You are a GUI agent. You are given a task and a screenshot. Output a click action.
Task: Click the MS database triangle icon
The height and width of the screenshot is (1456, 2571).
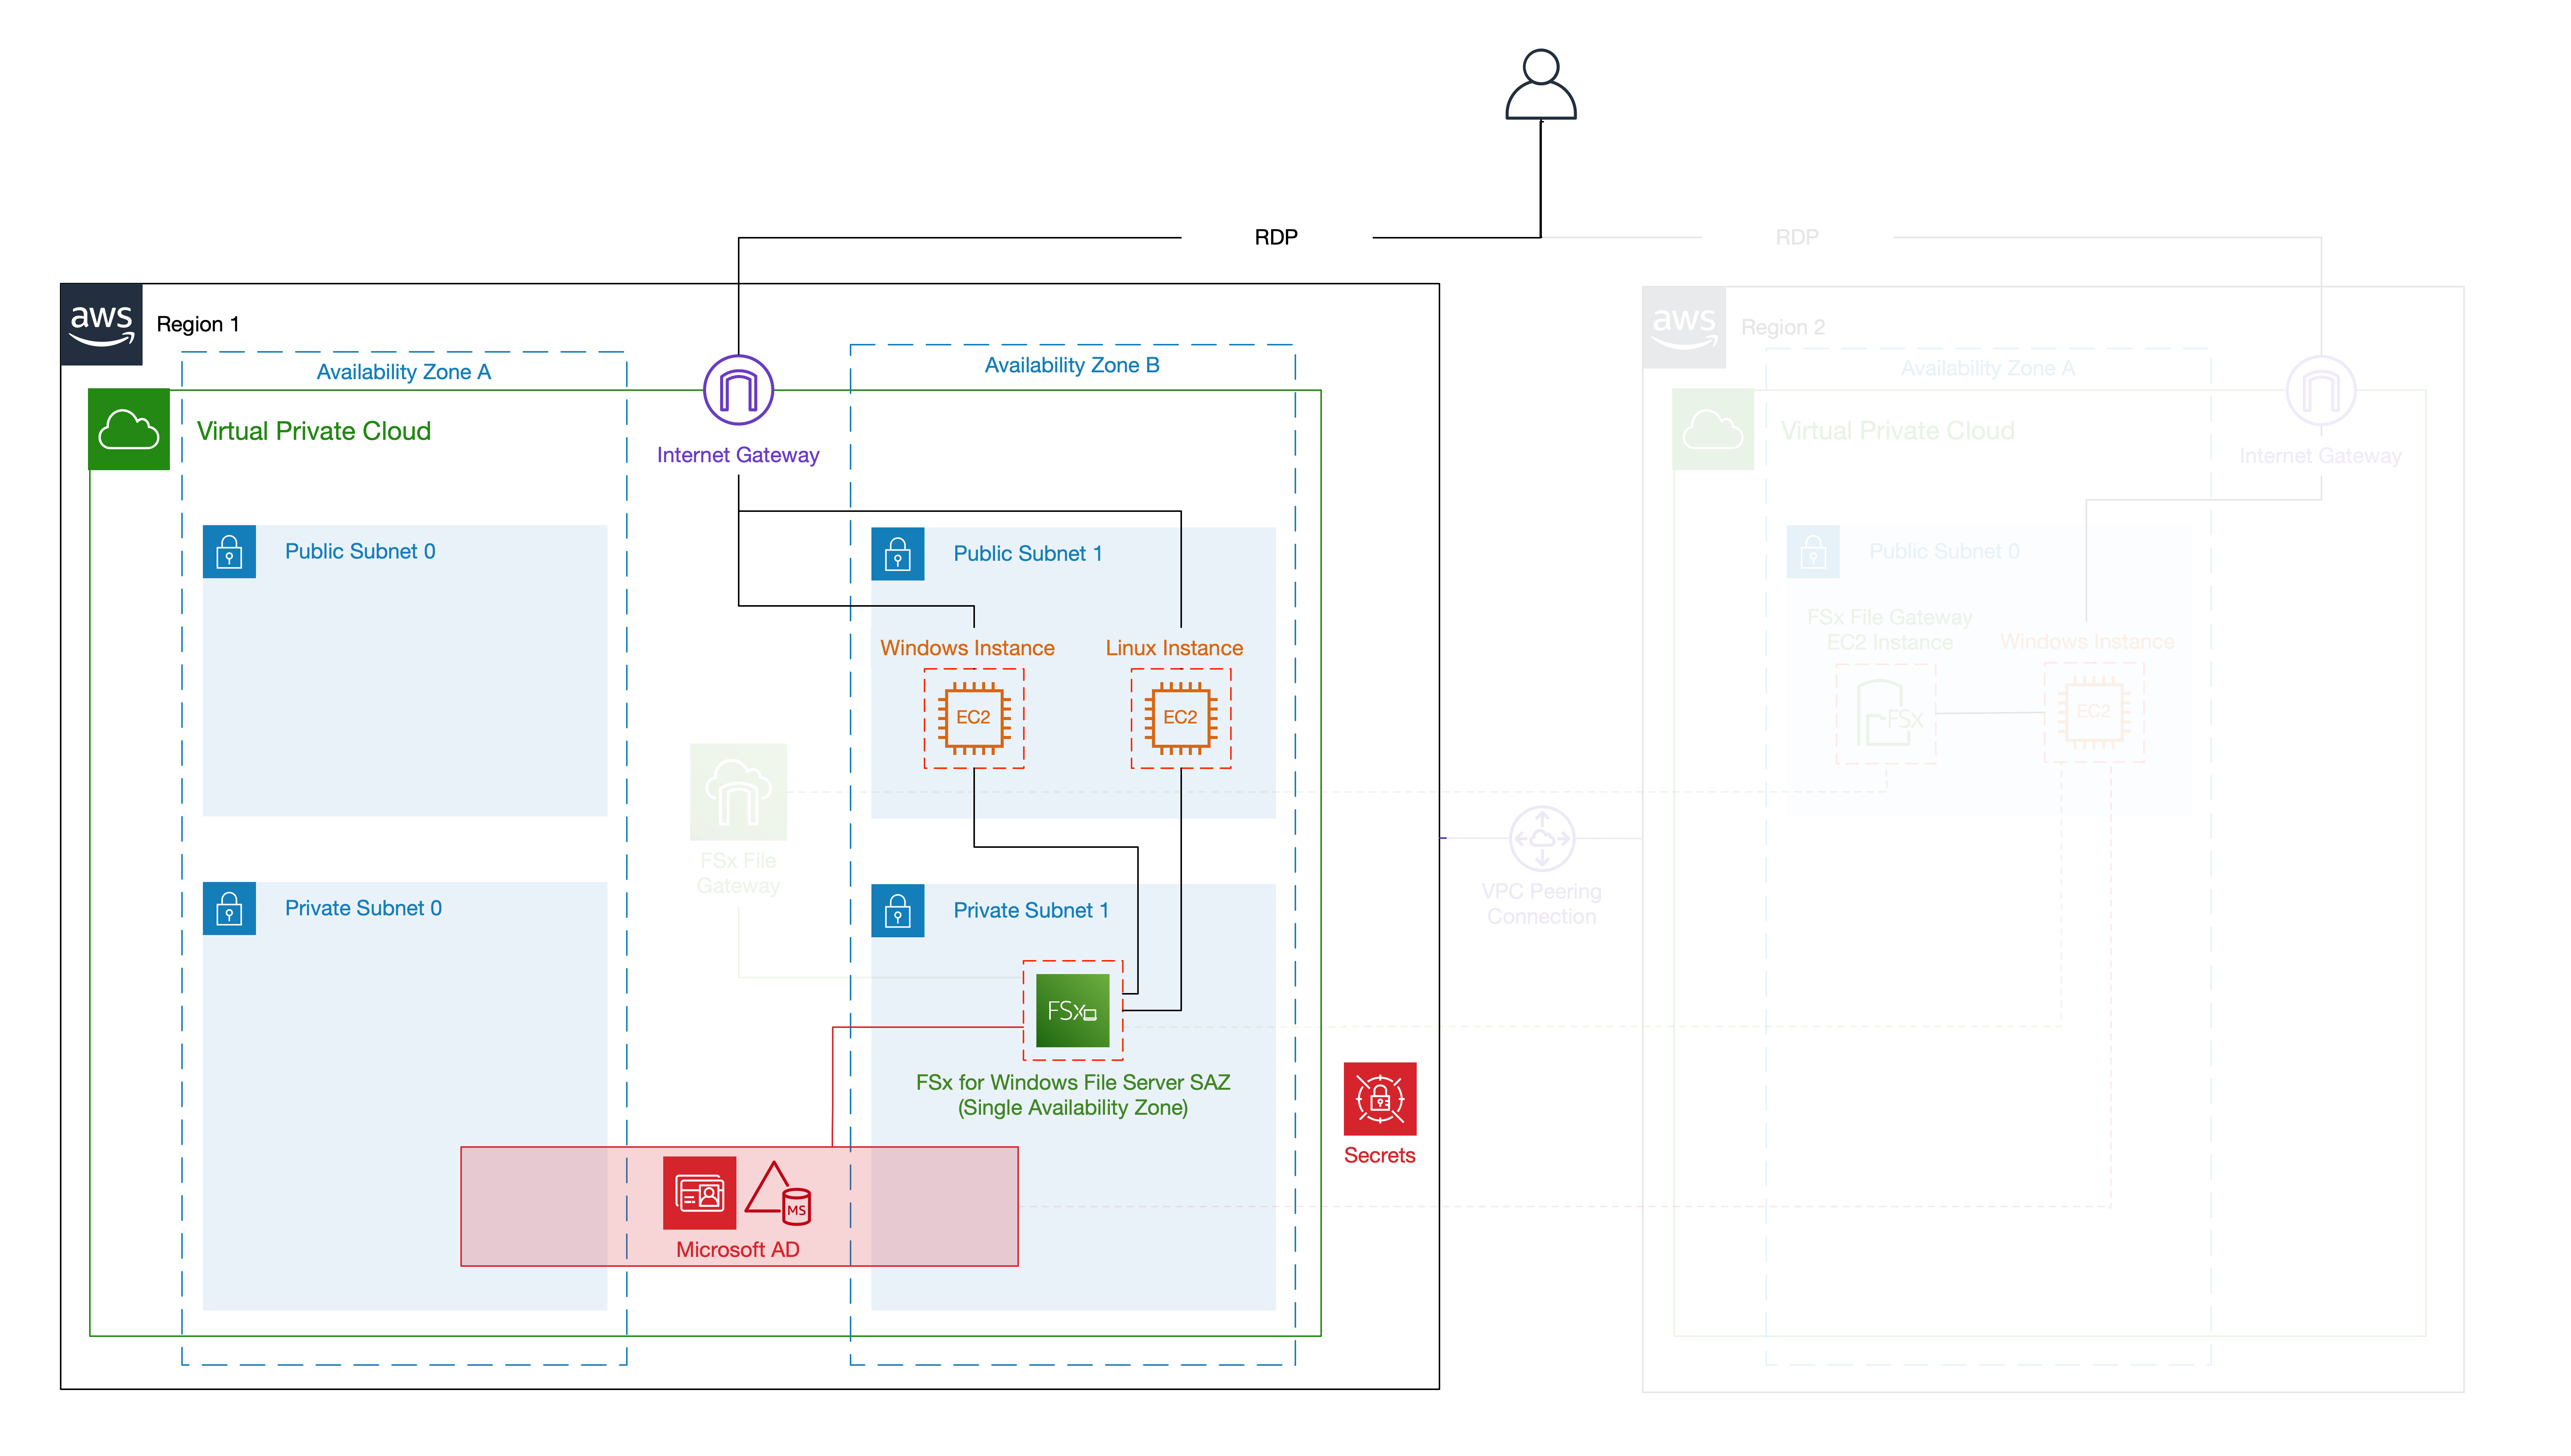point(778,1193)
